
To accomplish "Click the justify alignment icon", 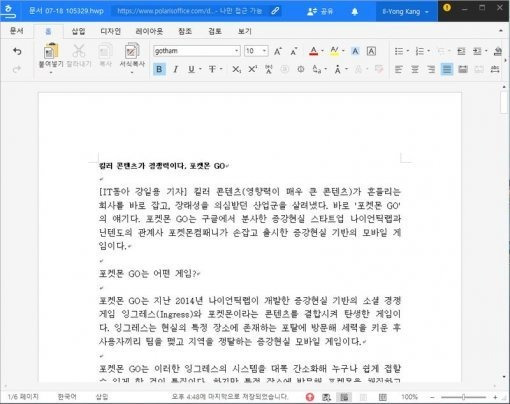I will tap(447, 69).
